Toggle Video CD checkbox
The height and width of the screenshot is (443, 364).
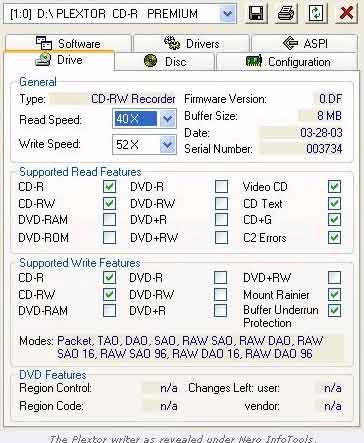(334, 187)
